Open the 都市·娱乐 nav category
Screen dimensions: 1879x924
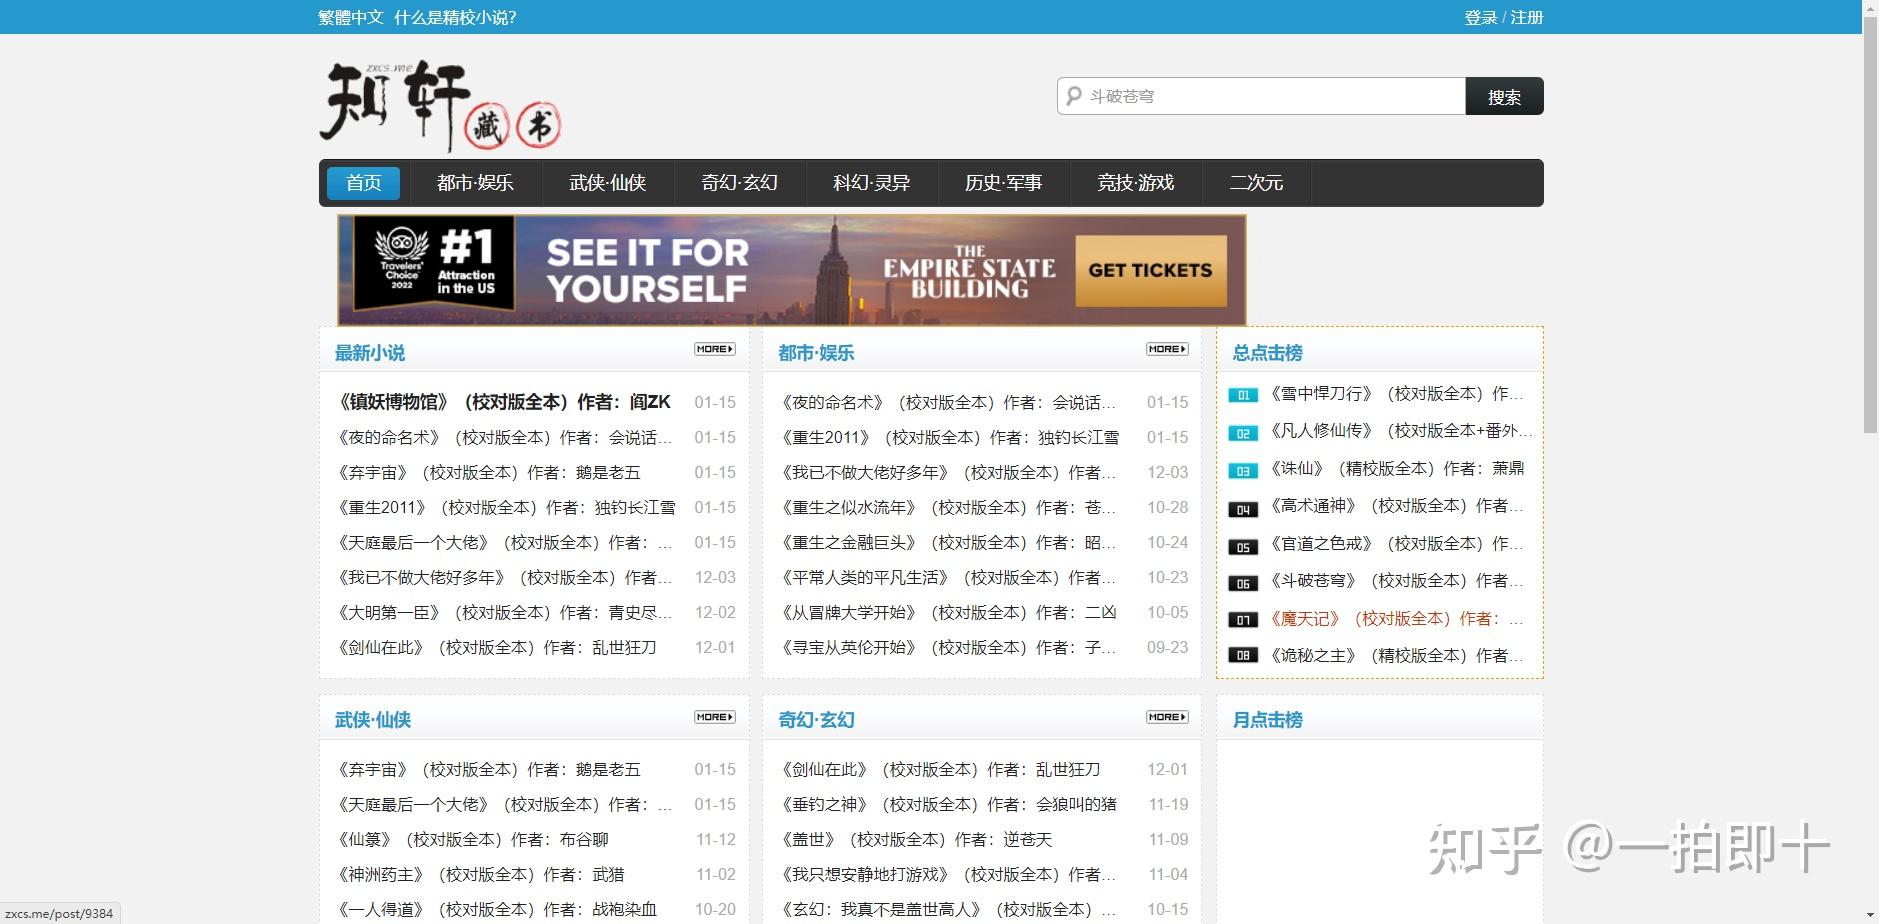(x=475, y=183)
